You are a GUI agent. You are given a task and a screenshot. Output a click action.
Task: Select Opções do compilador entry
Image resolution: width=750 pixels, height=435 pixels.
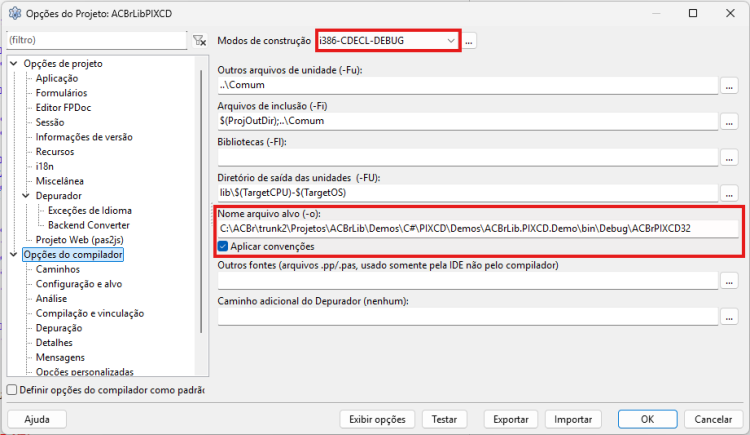[x=73, y=255]
